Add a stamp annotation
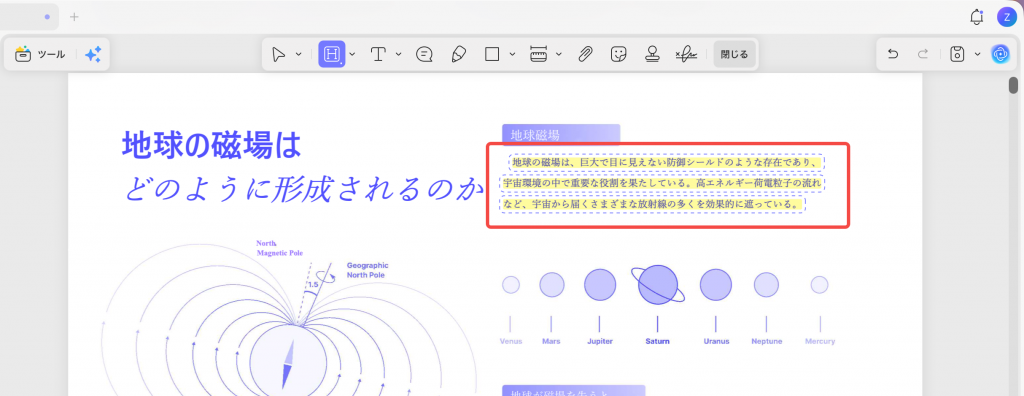 [x=652, y=54]
